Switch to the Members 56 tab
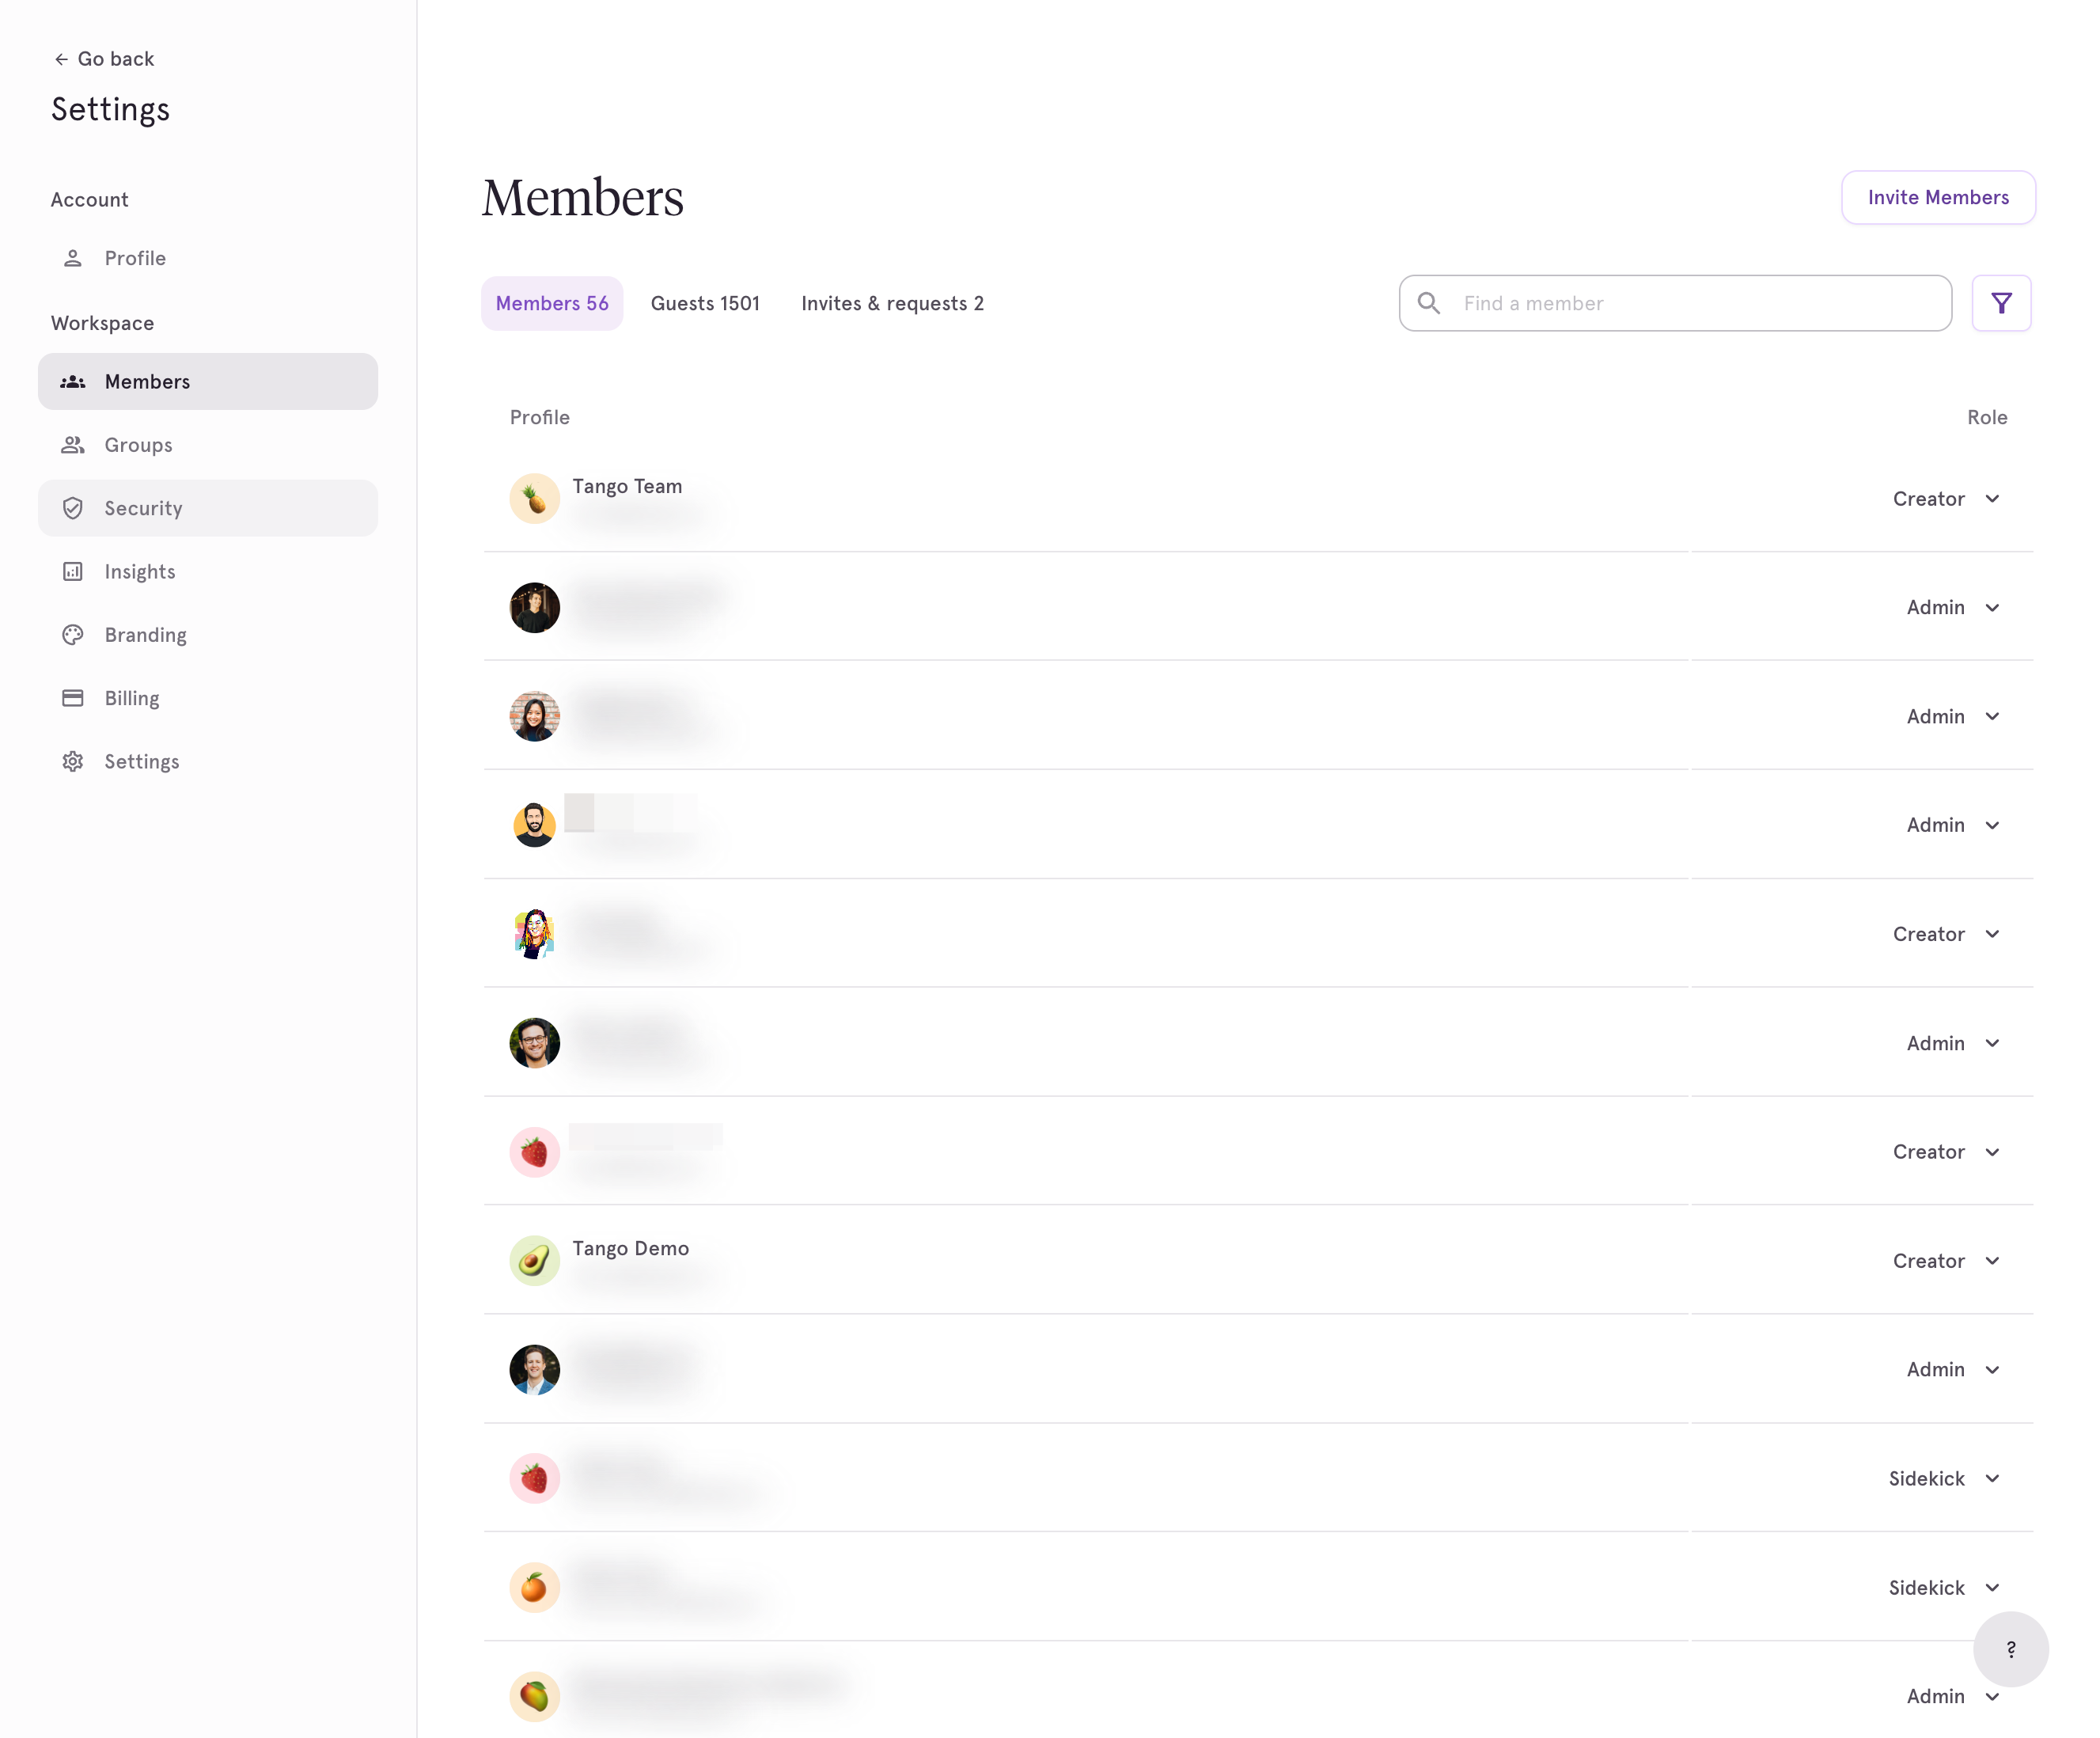Screen dimensions: 2100x1738 point(552,303)
